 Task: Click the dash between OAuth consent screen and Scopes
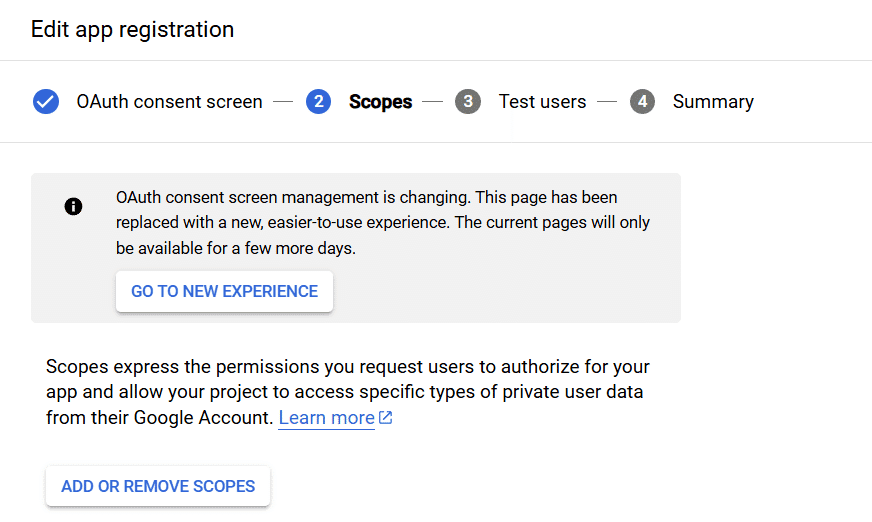coord(283,102)
